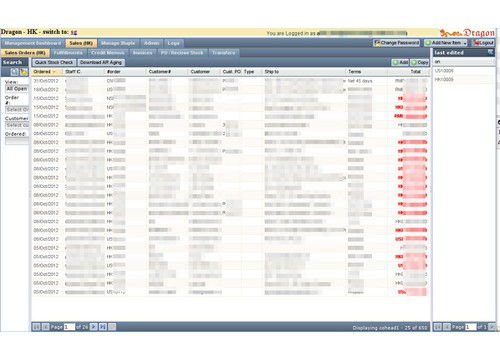Open the View All Open dropdown
Image resolution: width=500 pixels, height=360 pixels.
(17, 89)
